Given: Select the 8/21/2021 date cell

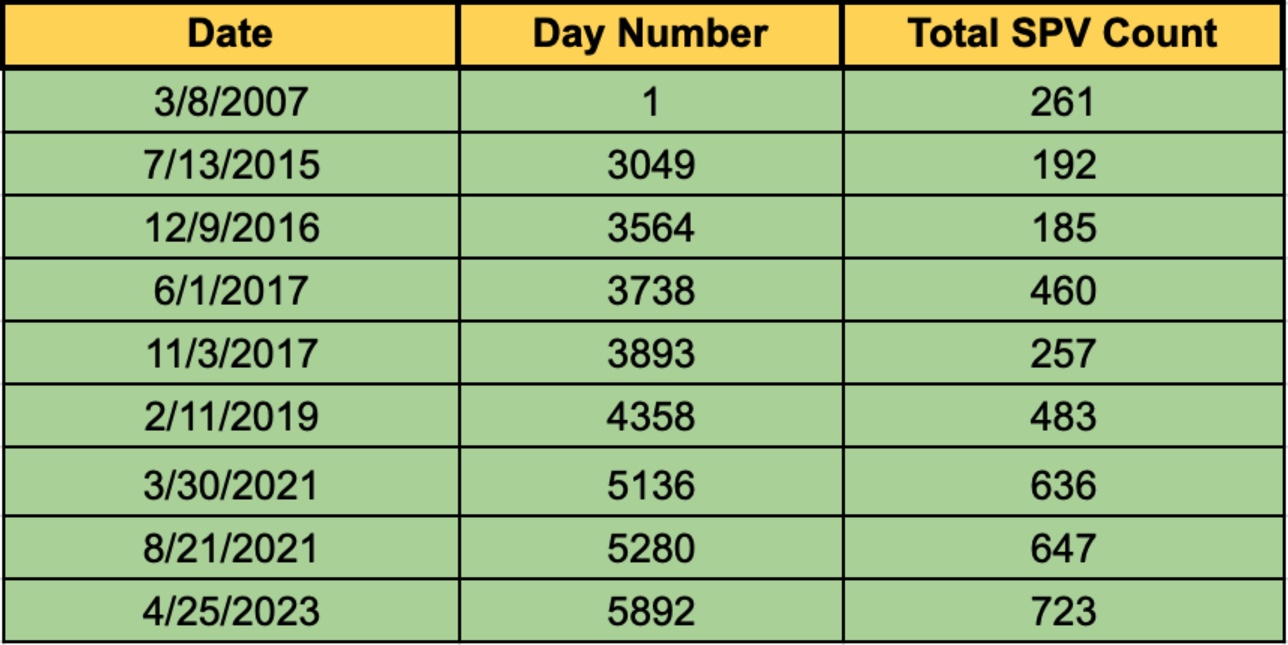Looking at the screenshot, I should (230, 548).
